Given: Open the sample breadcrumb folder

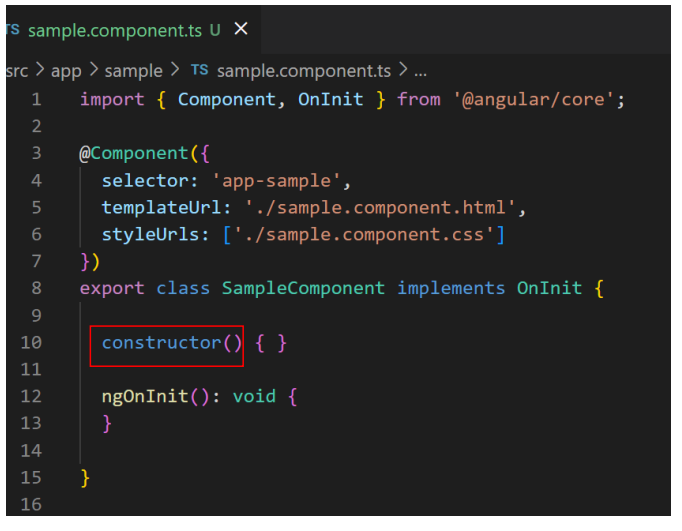Looking at the screenshot, I should [x=132, y=70].
